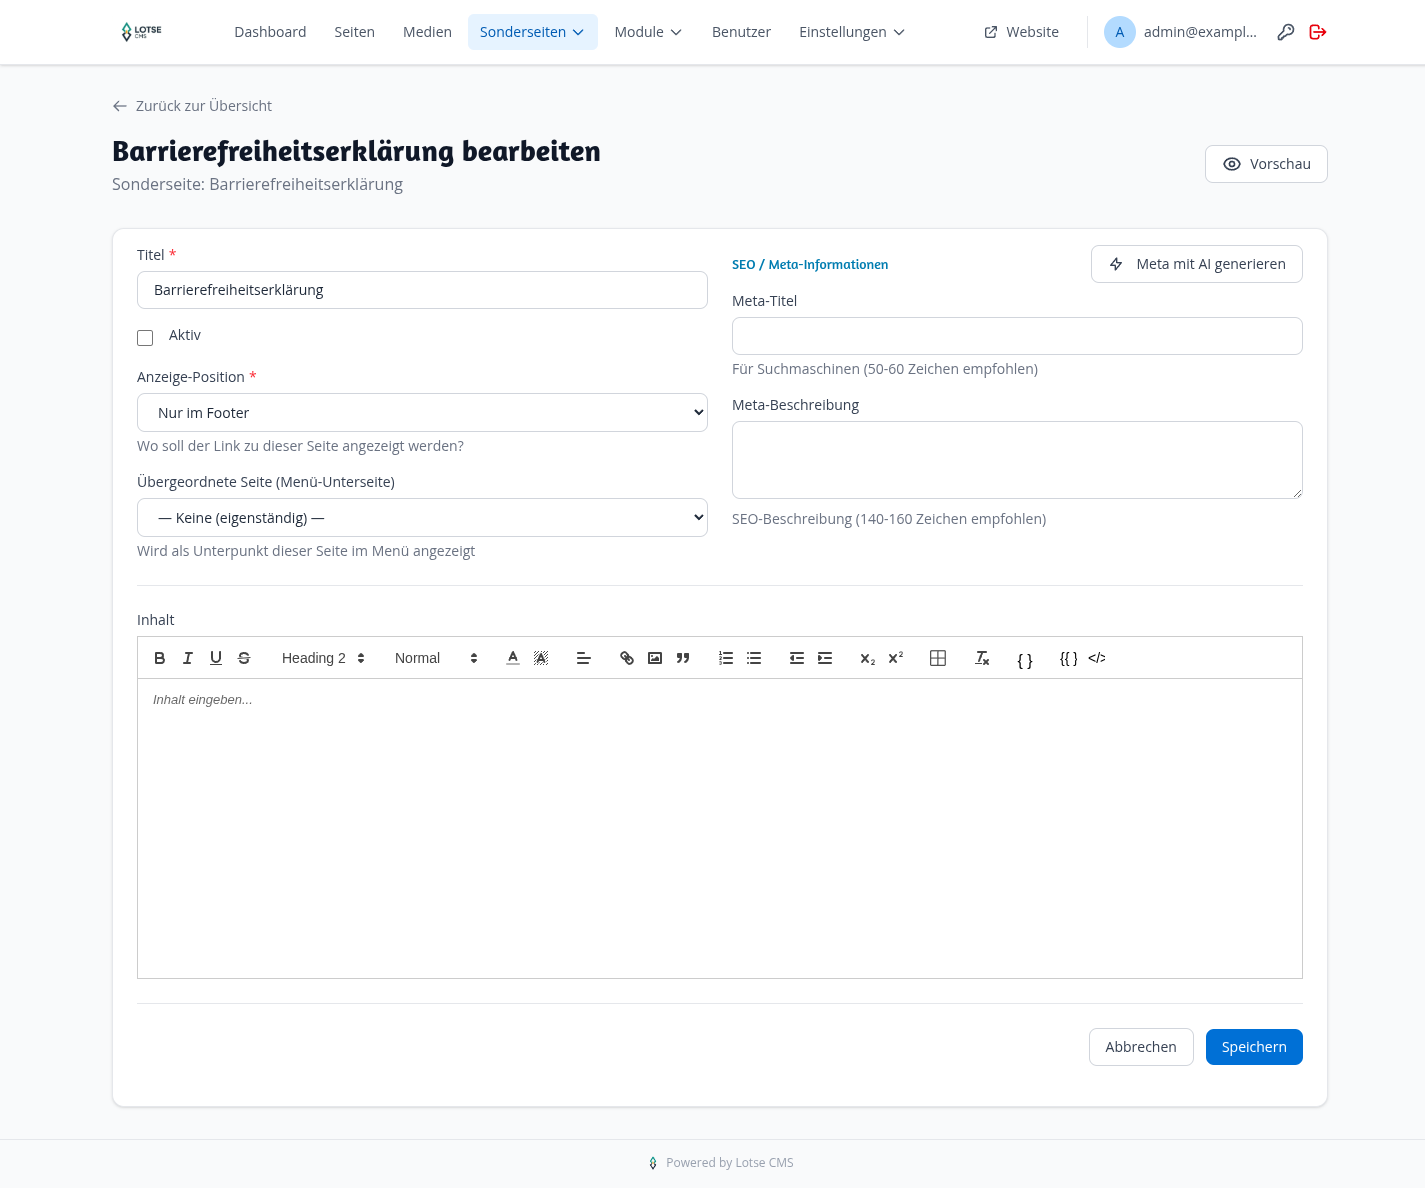Open the Übergeordnete Seite dropdown
Image resolution: width=1425 pixels, height=1188 pixels.
[x=422, y=518]
